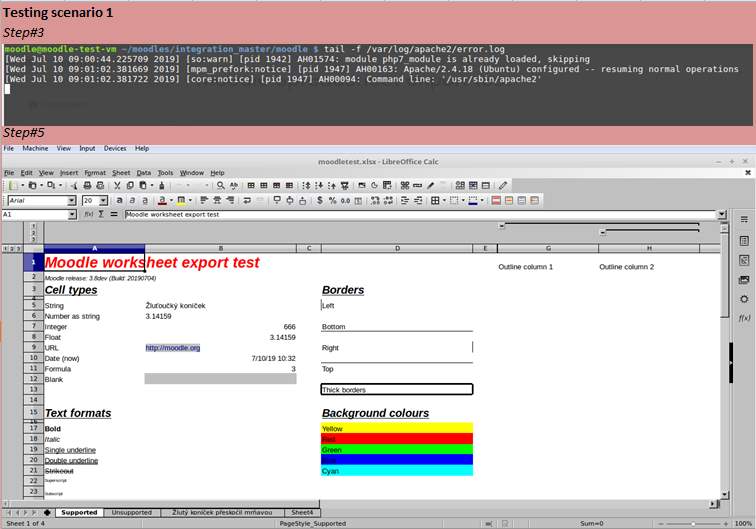Open the sidebar Functions f(x) icon

point(744,318)
